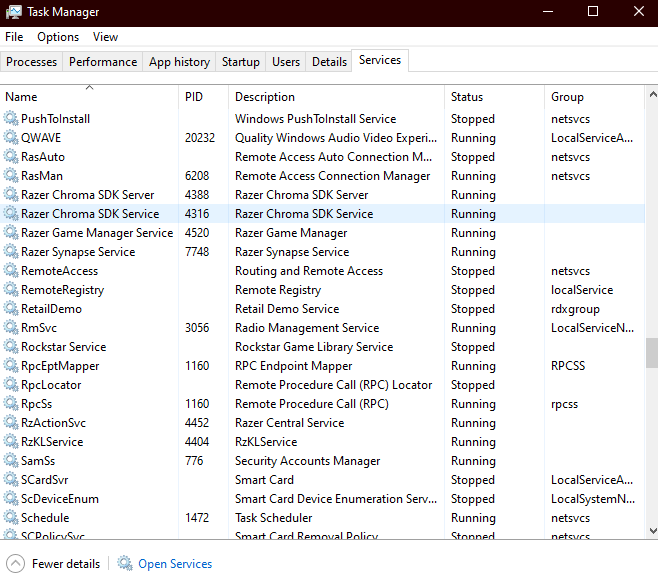
Task: Click the gear icon beside RasAuto
Action: (11, 157)
